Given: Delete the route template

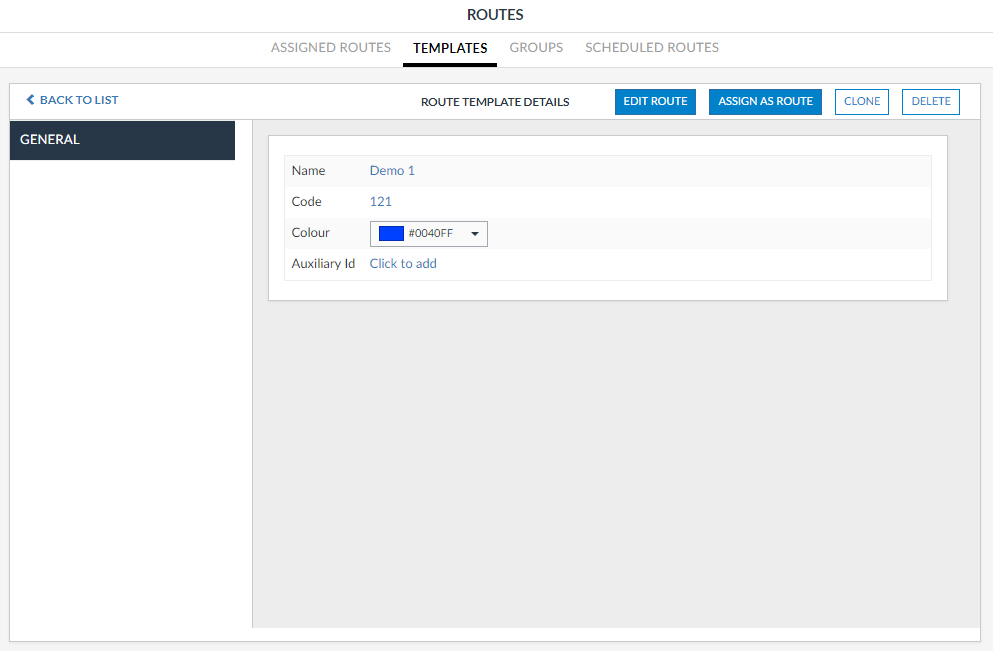Looking at the screenshot, I should 930,102.
